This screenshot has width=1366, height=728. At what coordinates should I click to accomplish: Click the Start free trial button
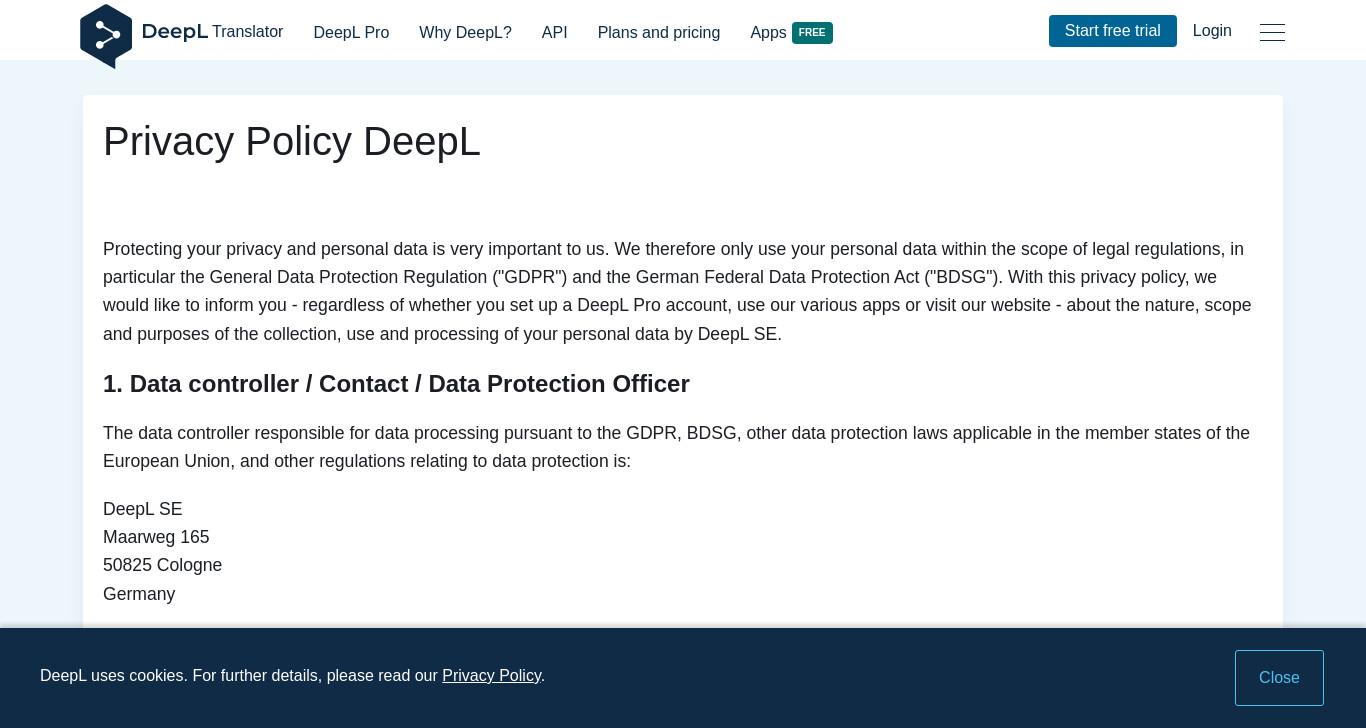point(1112,31)
